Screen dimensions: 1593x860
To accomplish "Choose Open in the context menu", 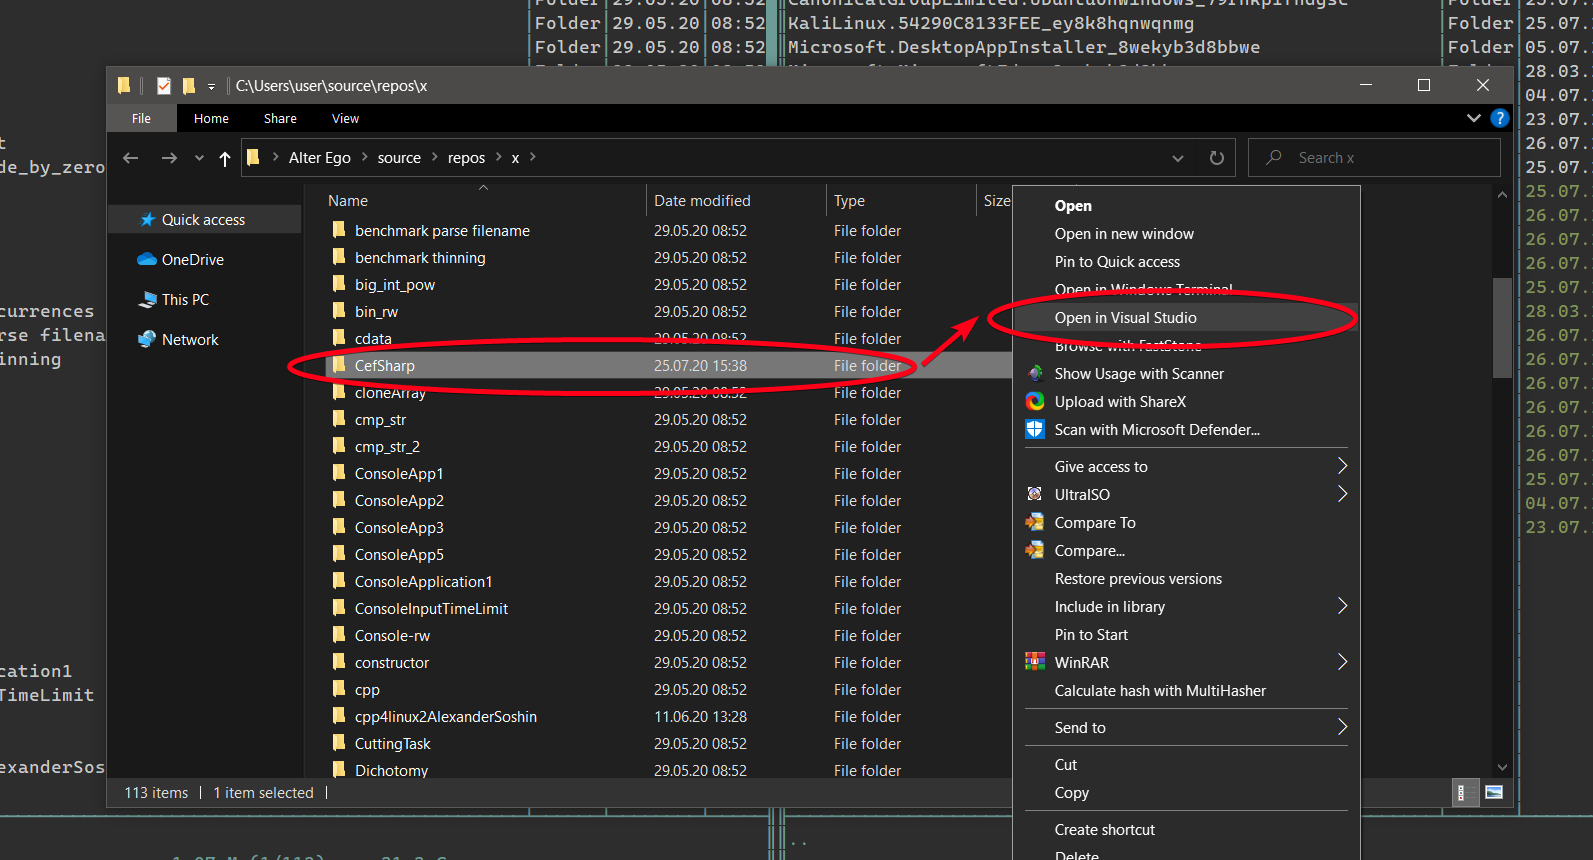I will click(x=1073, y=206).
